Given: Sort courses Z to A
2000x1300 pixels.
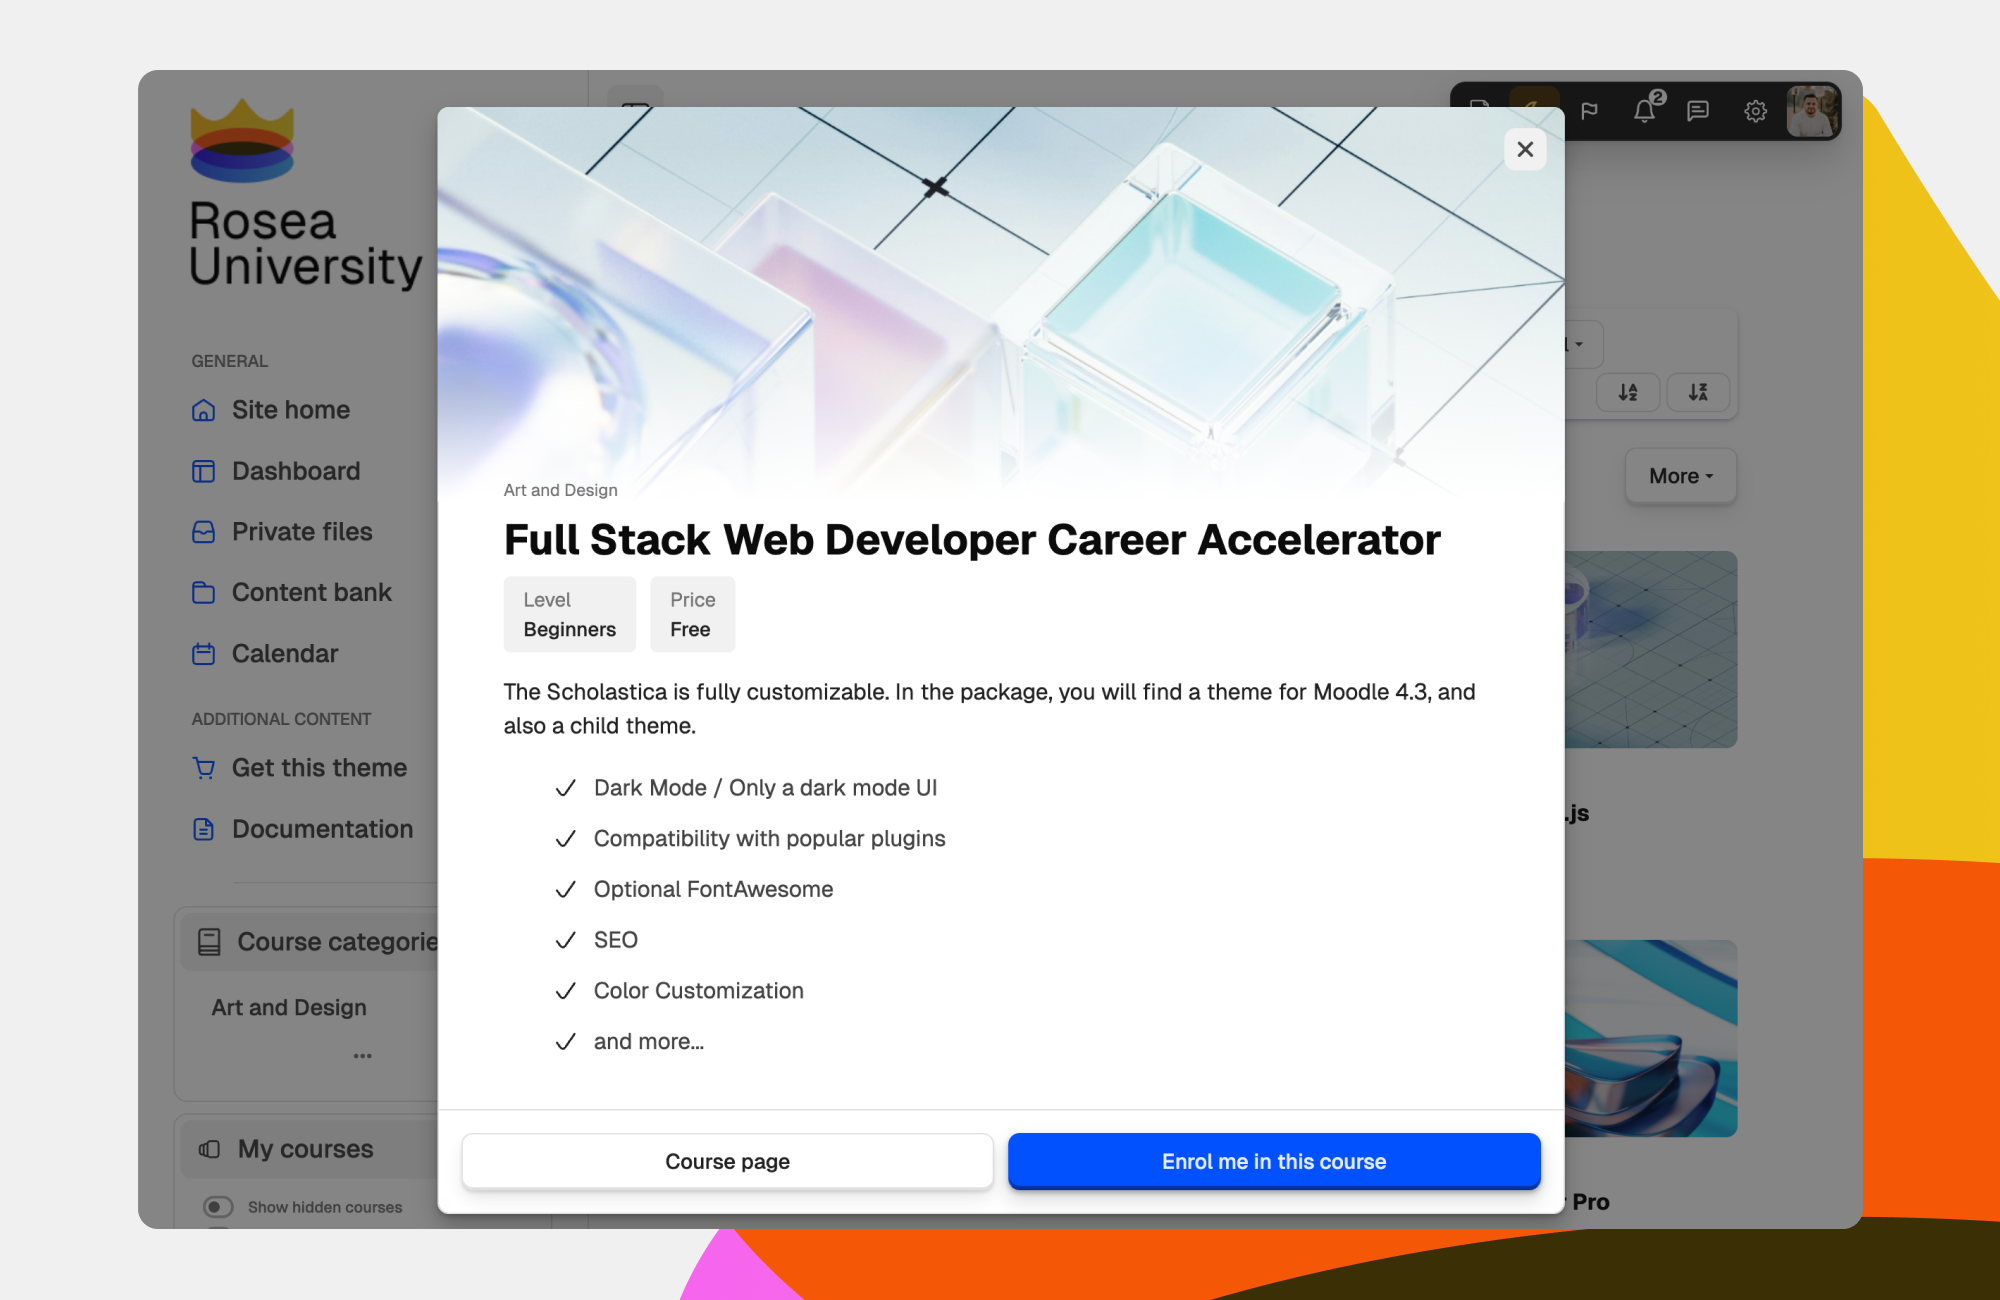Looking at the screenshot, I should coord(1698,392).
